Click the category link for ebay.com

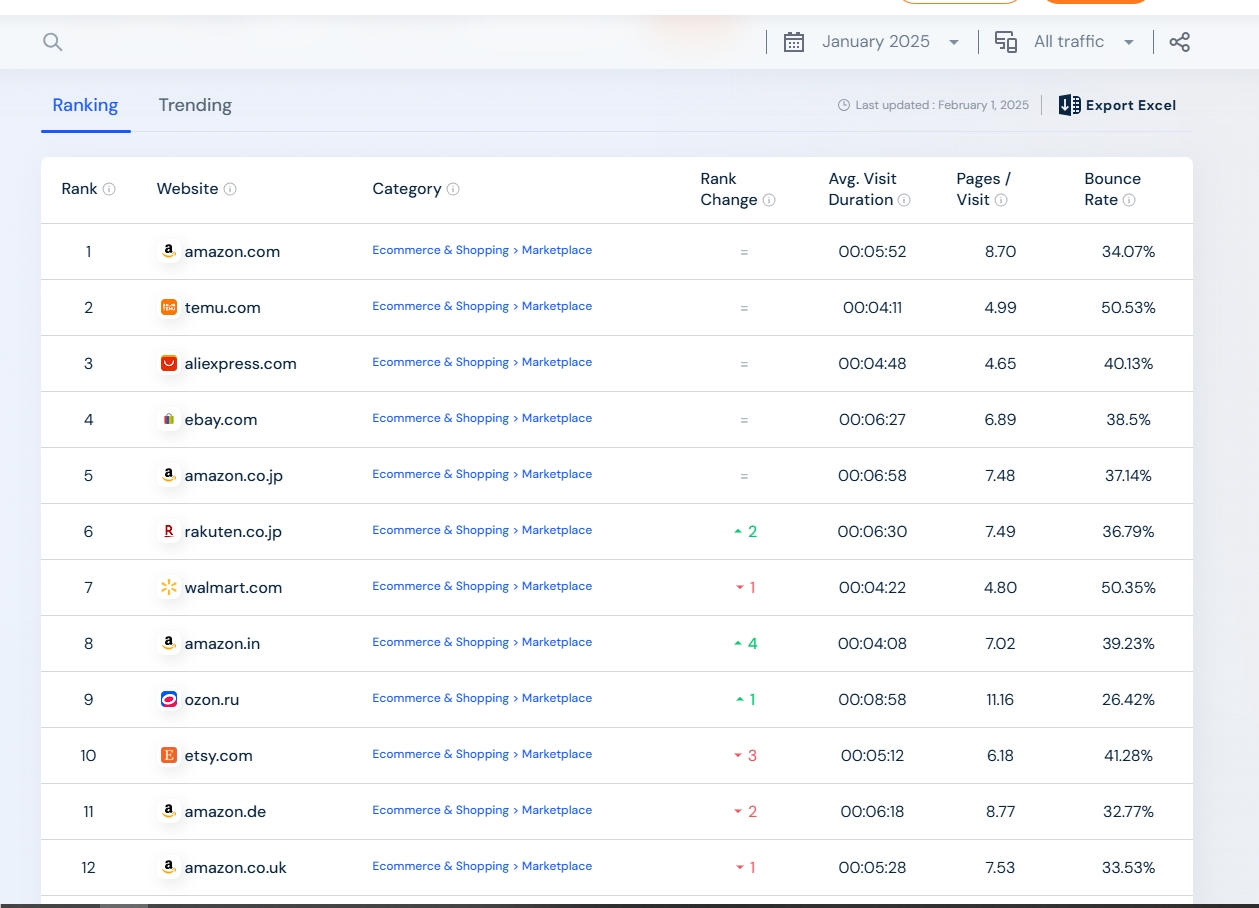point(482,419)
